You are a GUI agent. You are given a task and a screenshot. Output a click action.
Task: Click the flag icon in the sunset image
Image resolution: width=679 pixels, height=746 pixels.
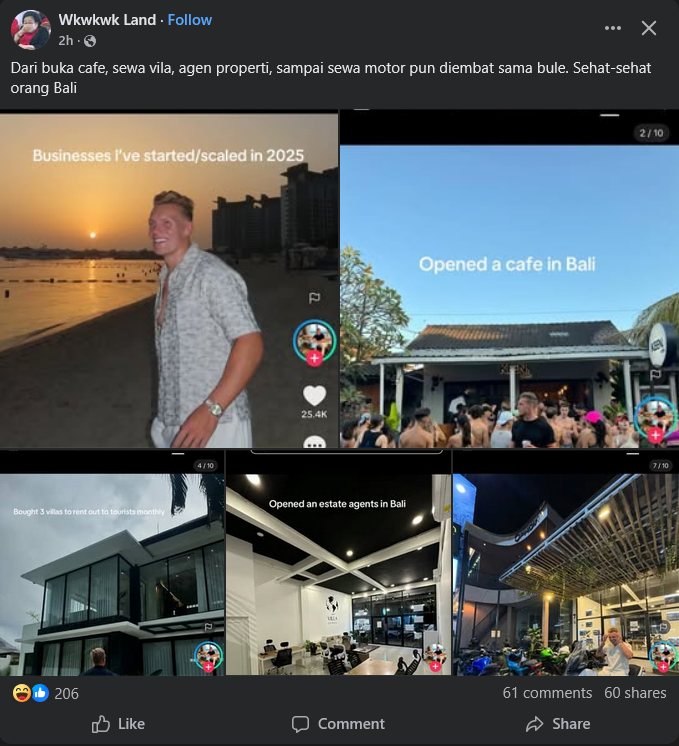coord(315,298)
